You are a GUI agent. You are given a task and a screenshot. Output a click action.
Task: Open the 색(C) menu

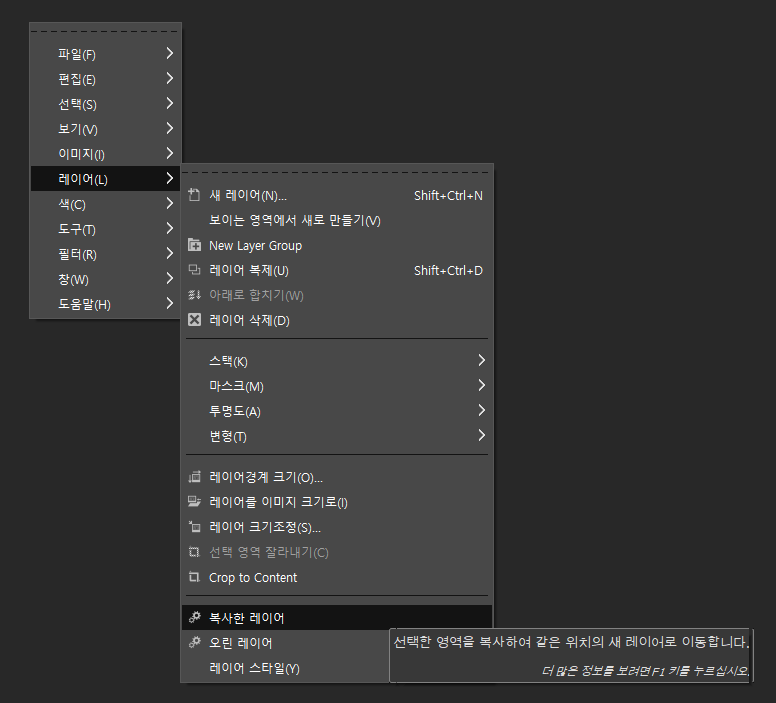[105, 203]
